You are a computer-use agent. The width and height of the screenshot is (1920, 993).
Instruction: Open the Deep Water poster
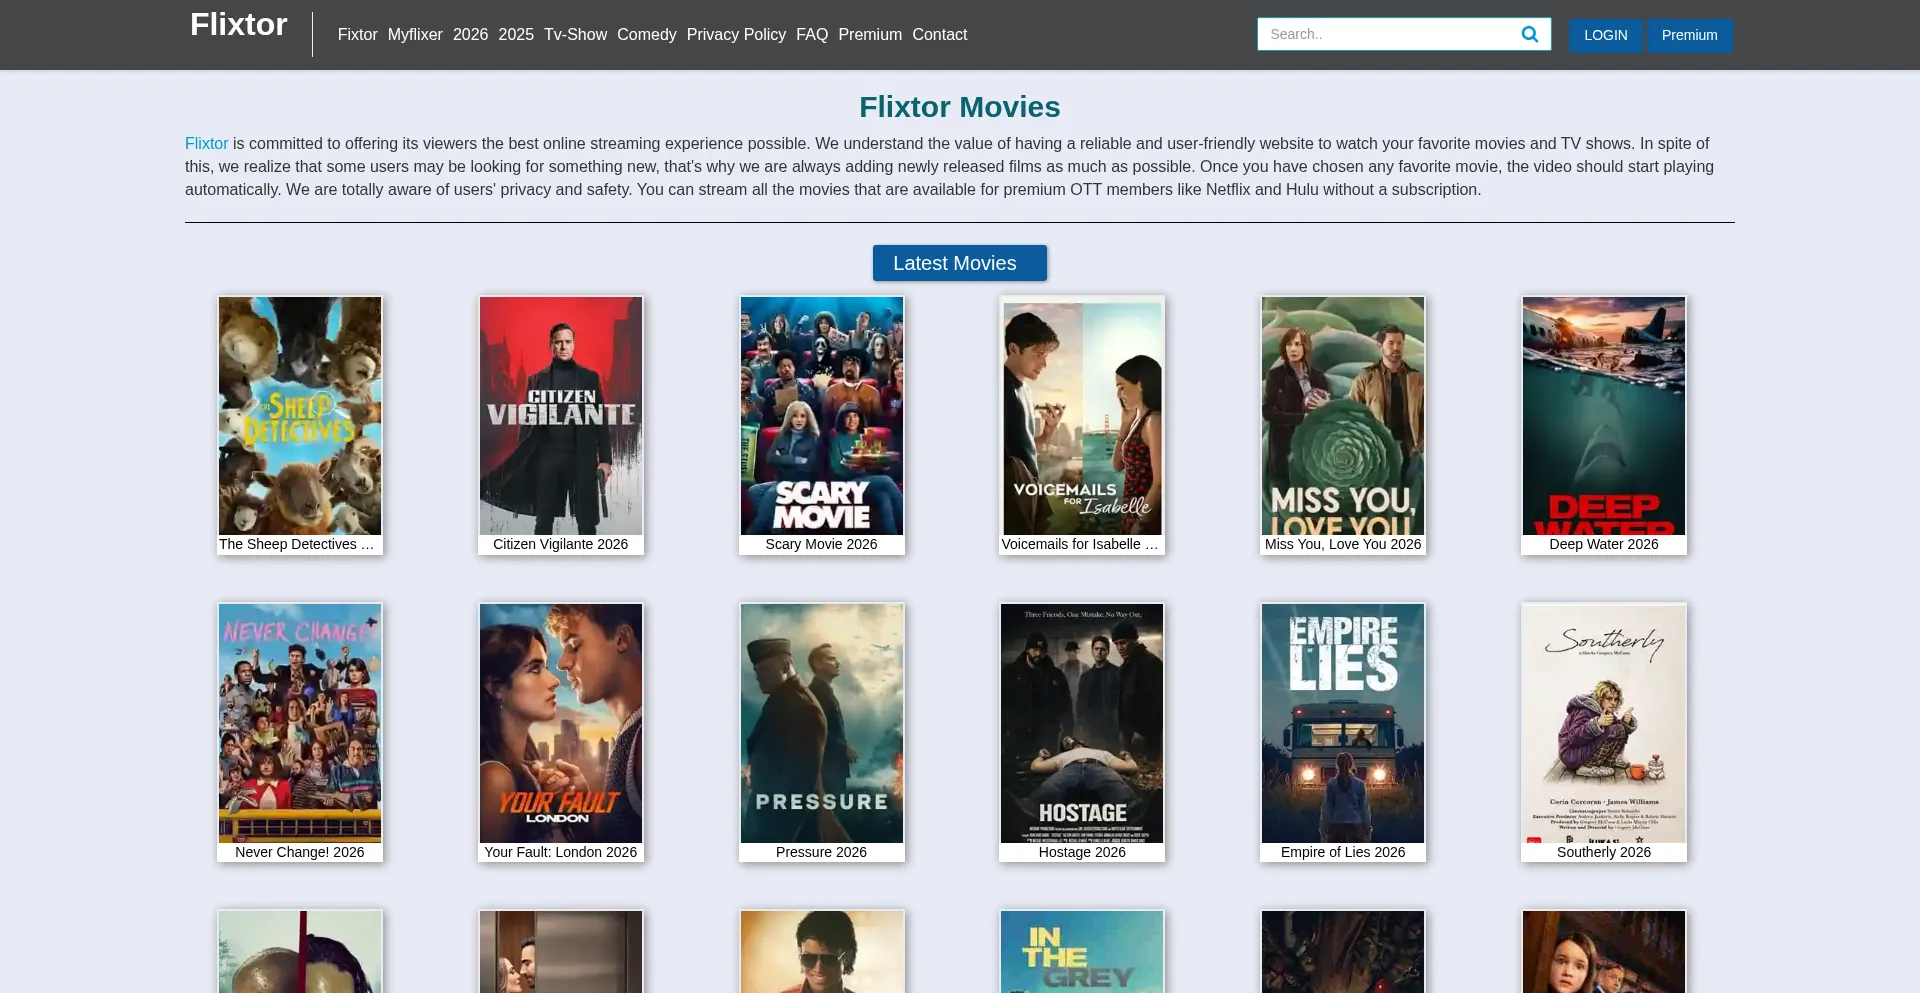click(x=1604, y=416)
